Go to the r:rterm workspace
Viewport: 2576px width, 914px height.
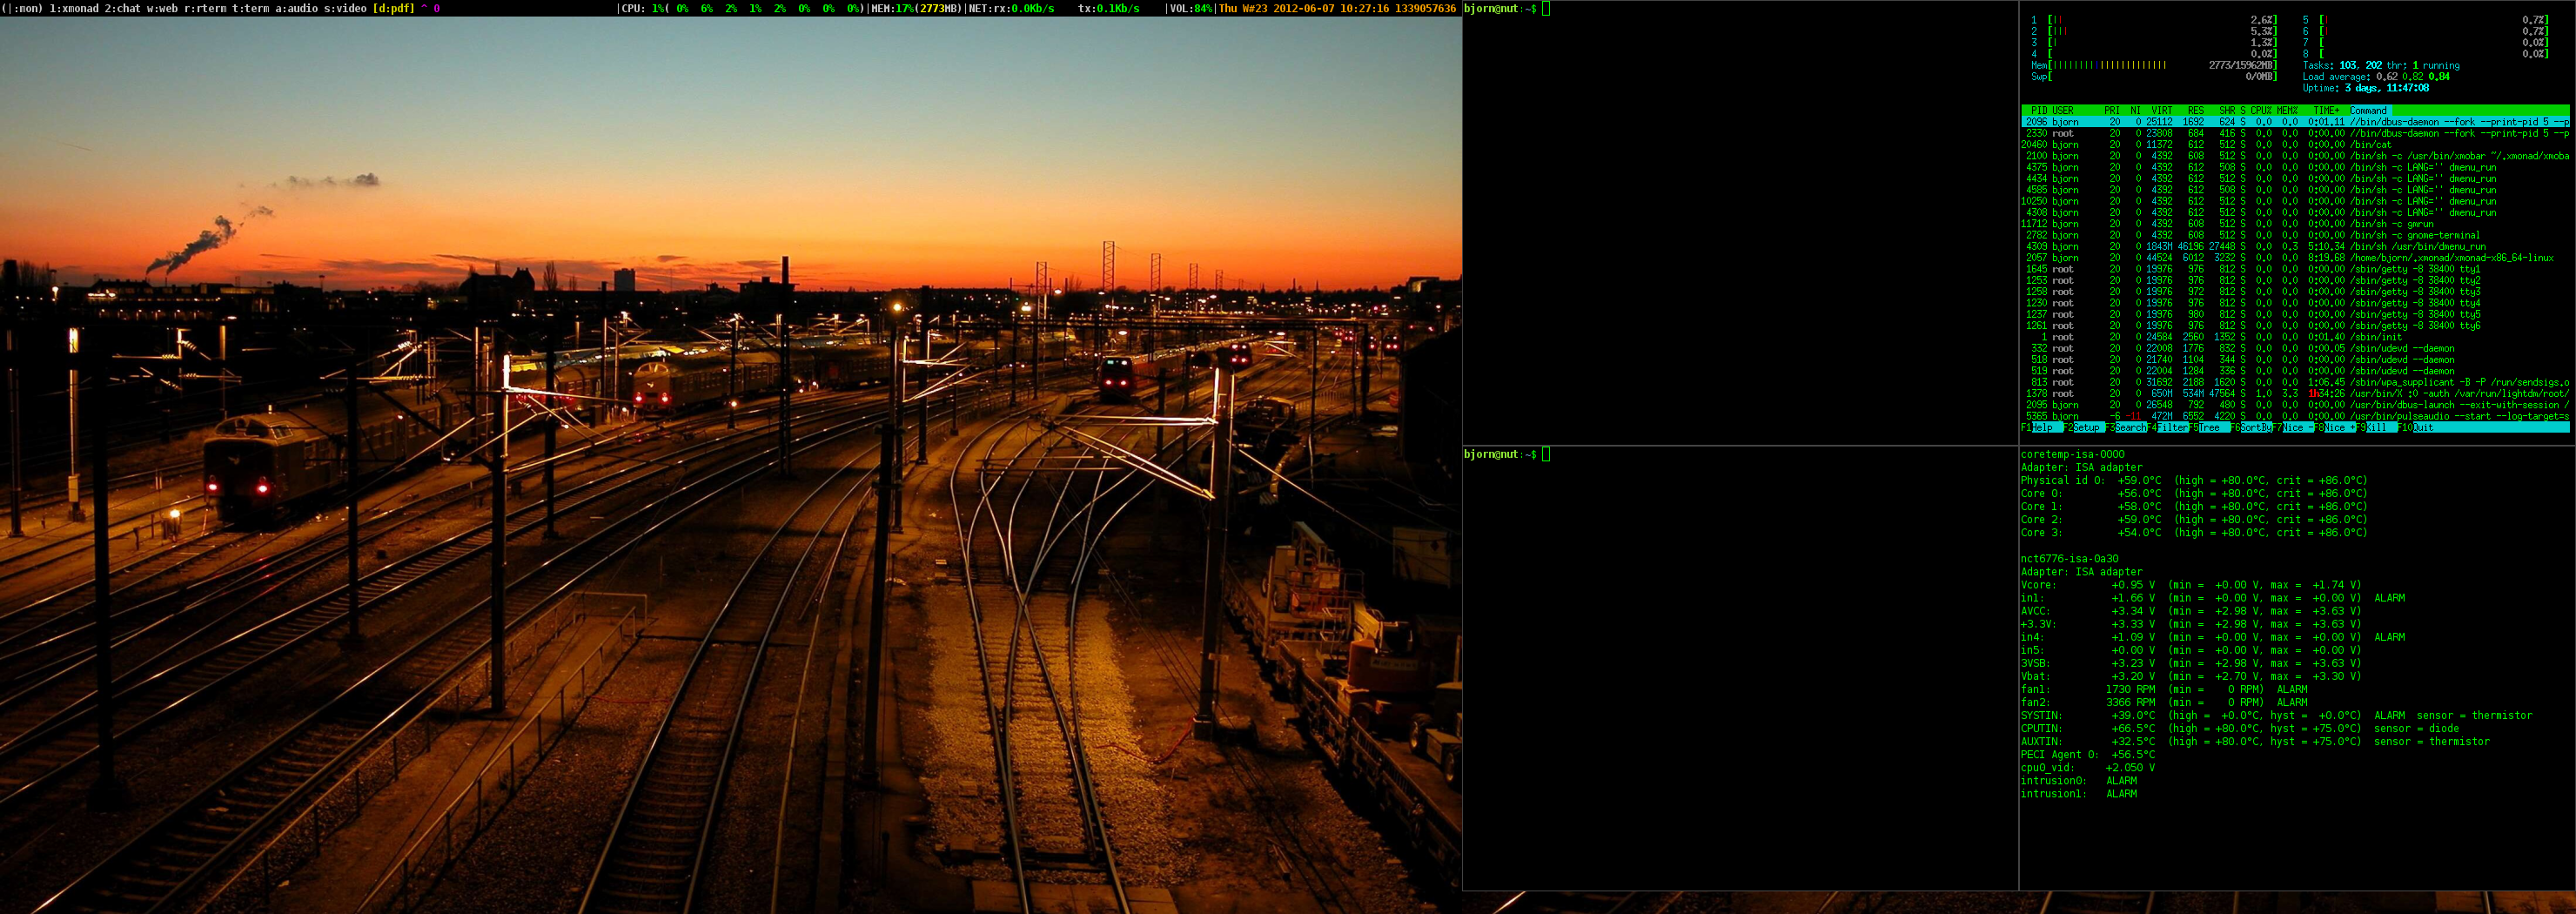[x=205, y=8]
